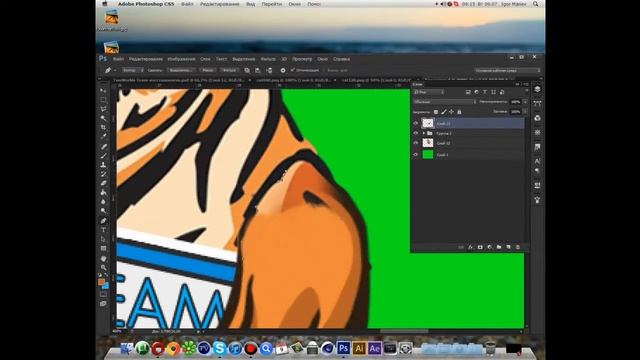This screenshot has width=640, height=360.
Task: Open Illustrator in the macOS Dock
Action: click(359, 348)
